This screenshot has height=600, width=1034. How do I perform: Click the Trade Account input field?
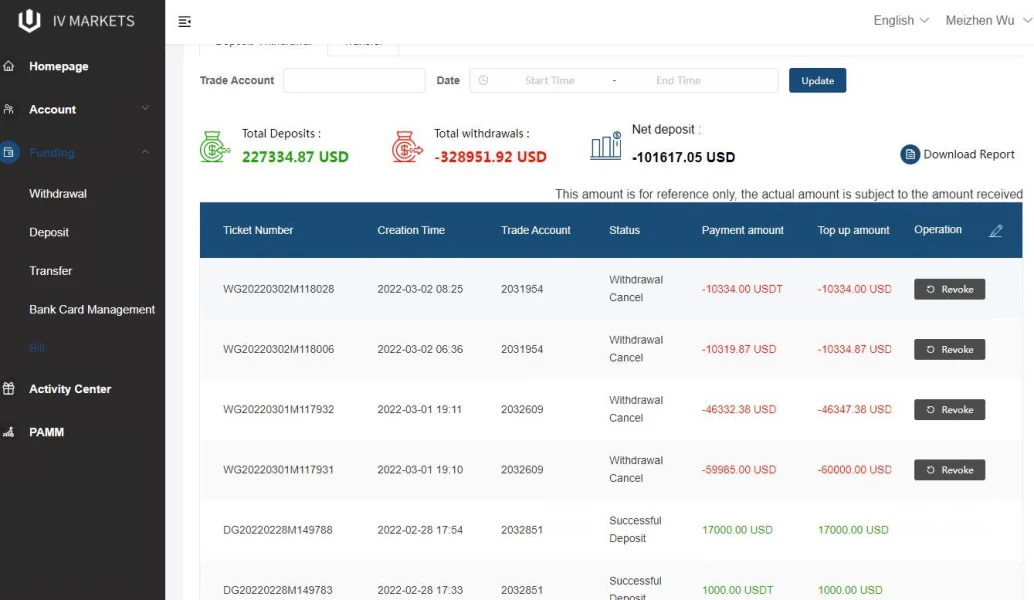pos(354,81)
